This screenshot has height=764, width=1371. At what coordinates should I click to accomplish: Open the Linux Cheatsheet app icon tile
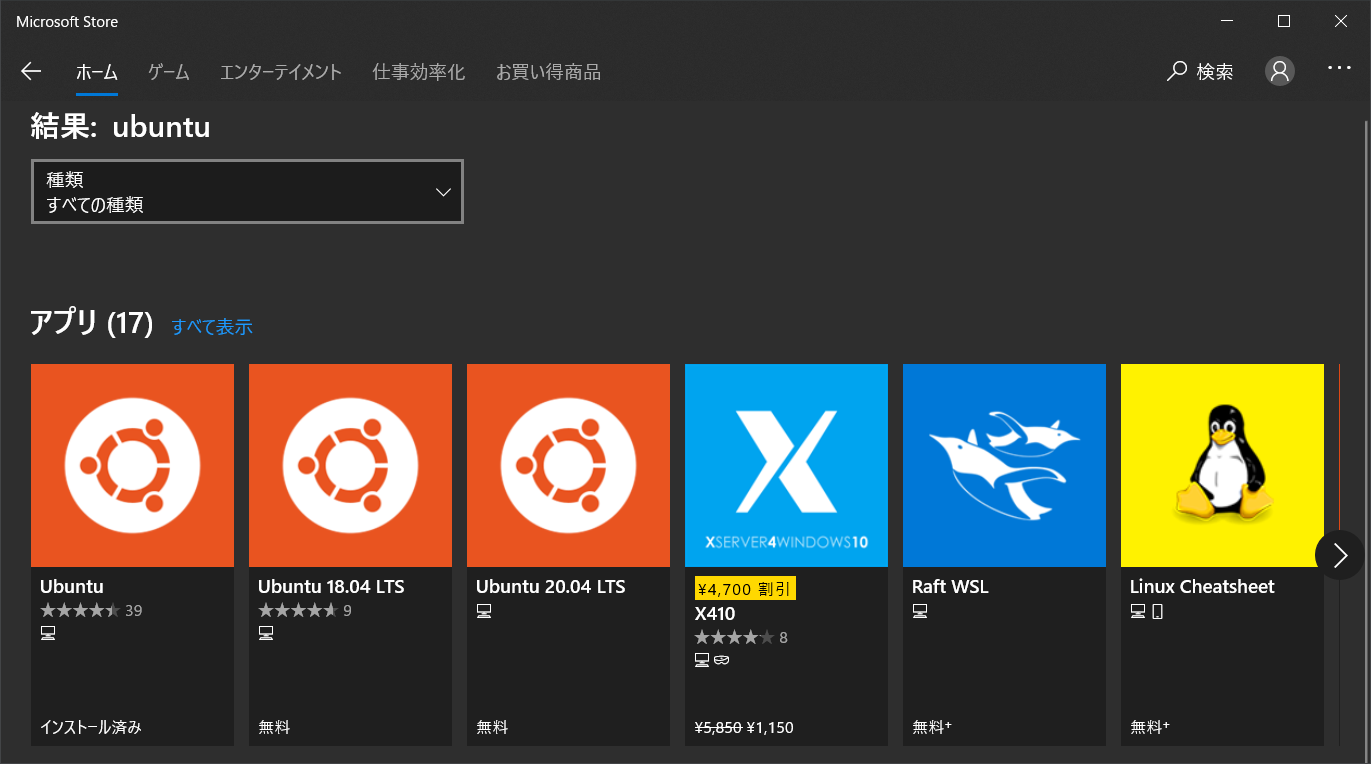pos(1222,465)
